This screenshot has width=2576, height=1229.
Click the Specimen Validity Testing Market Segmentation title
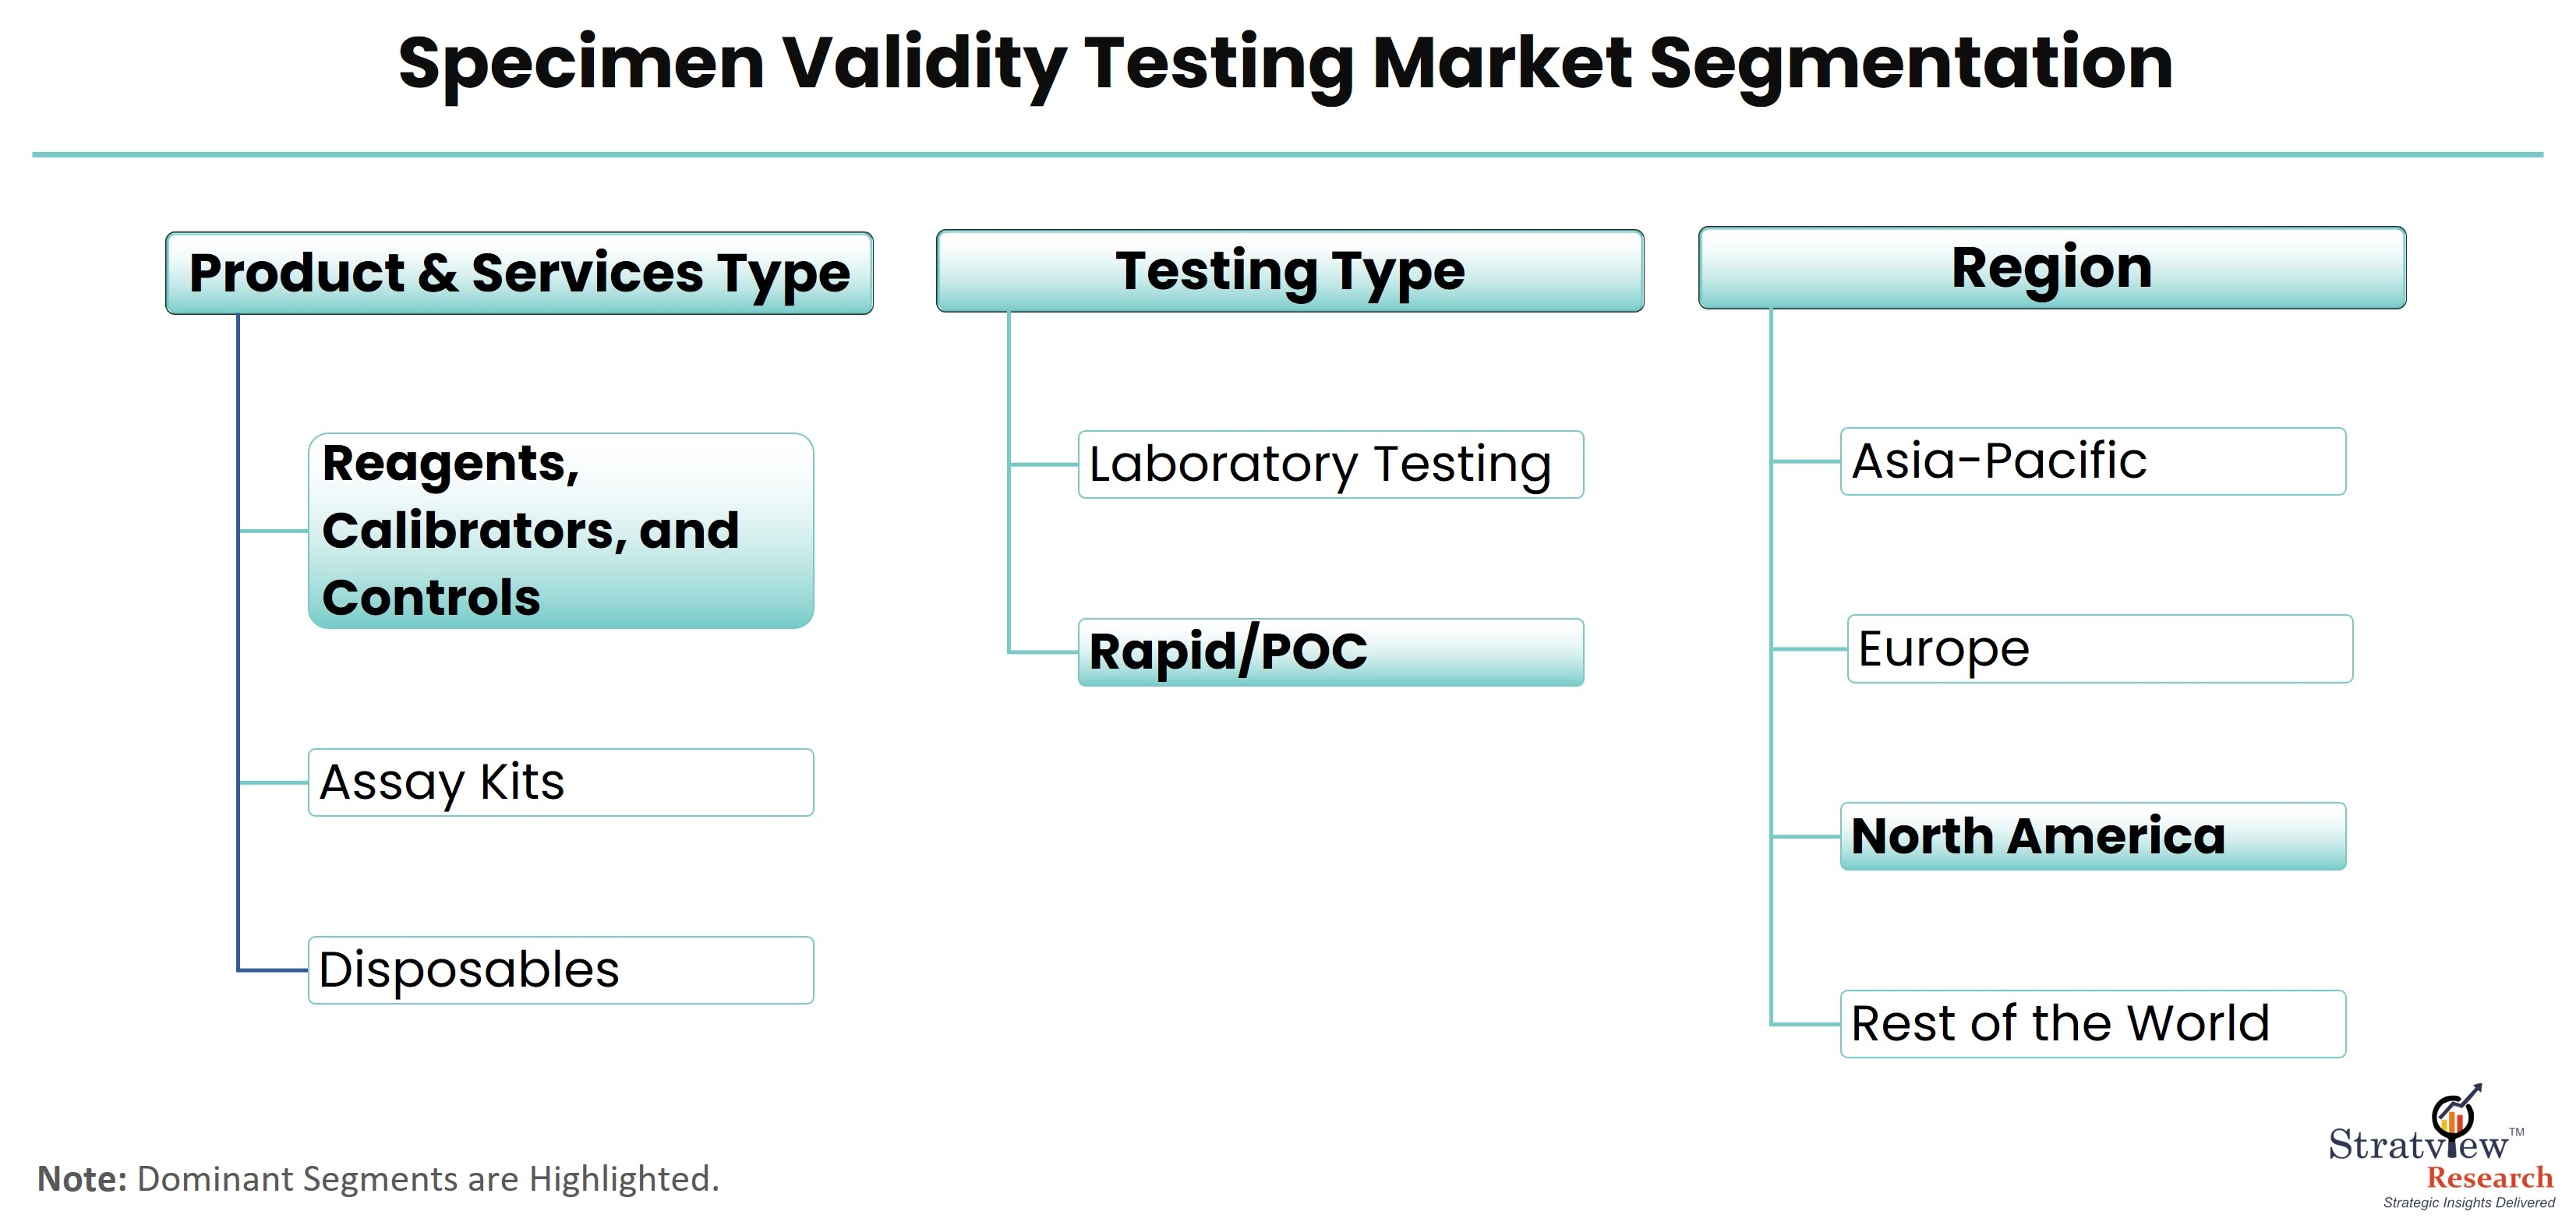click(1286, 63)
